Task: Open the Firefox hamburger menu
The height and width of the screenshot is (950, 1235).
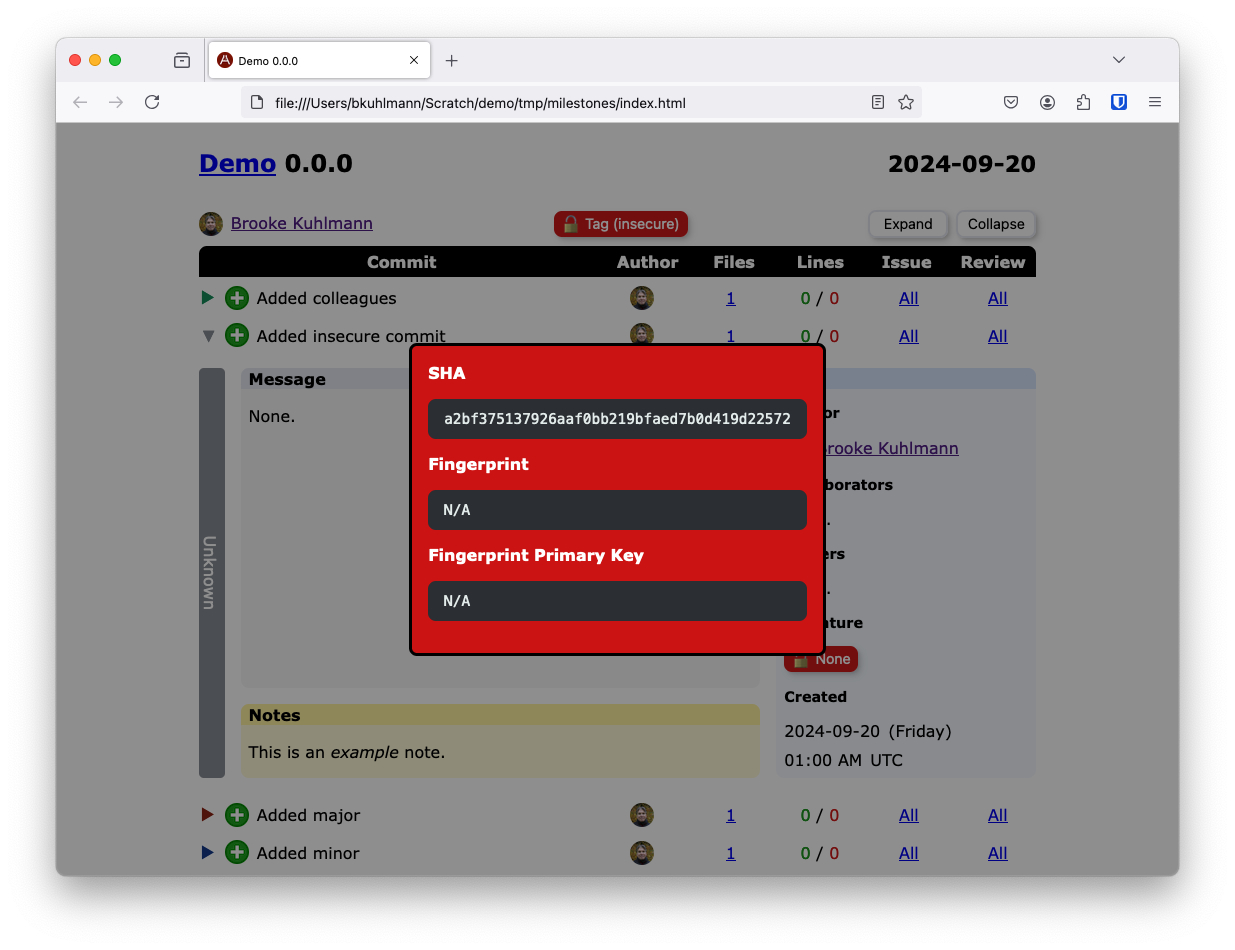Action: tap(1155, 102)
